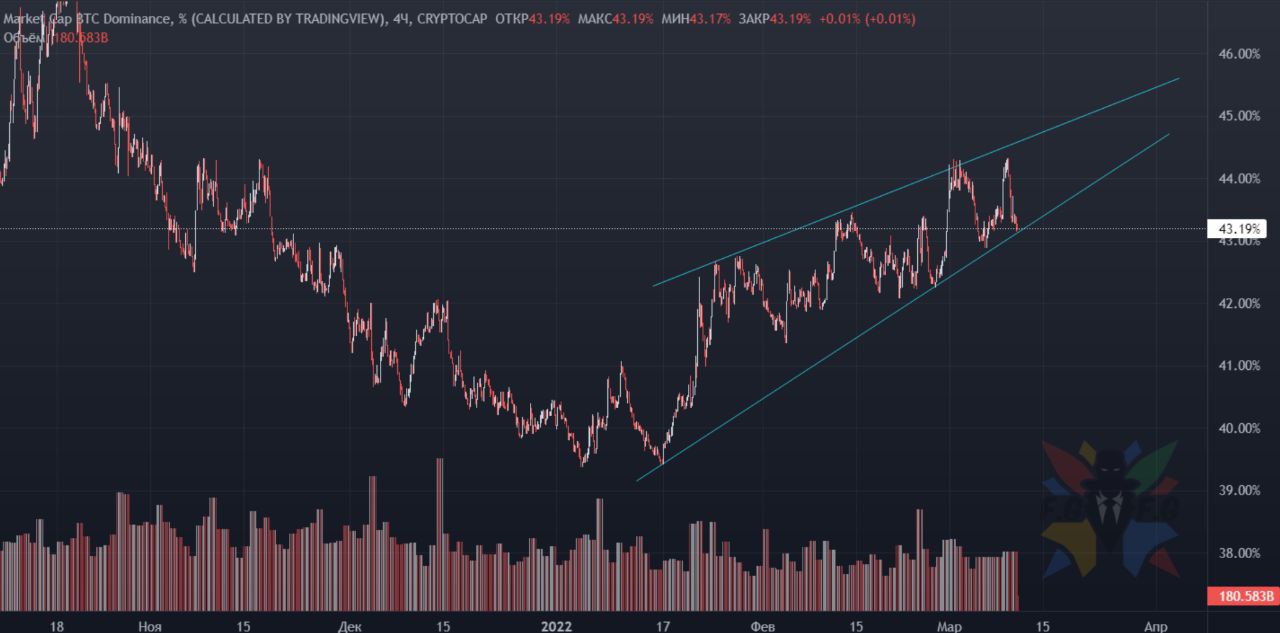Image resolution: width=1280 pixels, height=633 pixels.
Task: Click the 44.00% price axis label
Action: point(1241,179)
